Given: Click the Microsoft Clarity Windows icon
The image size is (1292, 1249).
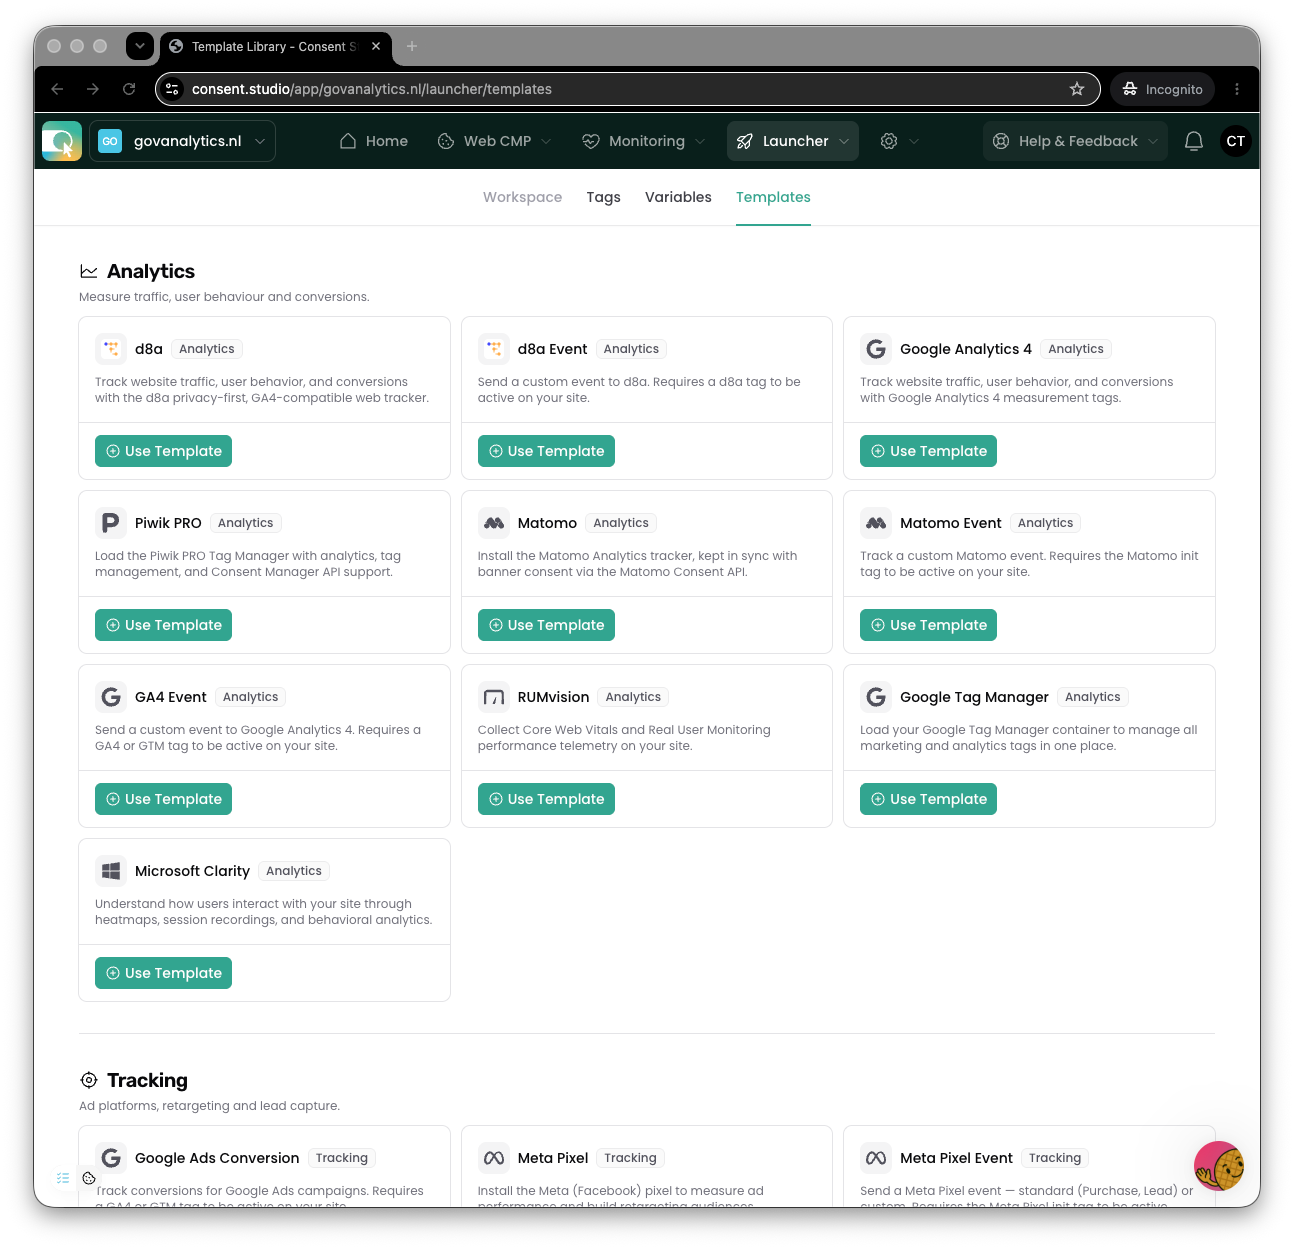Looking at the screenshot, I should [x=111, y=871].
